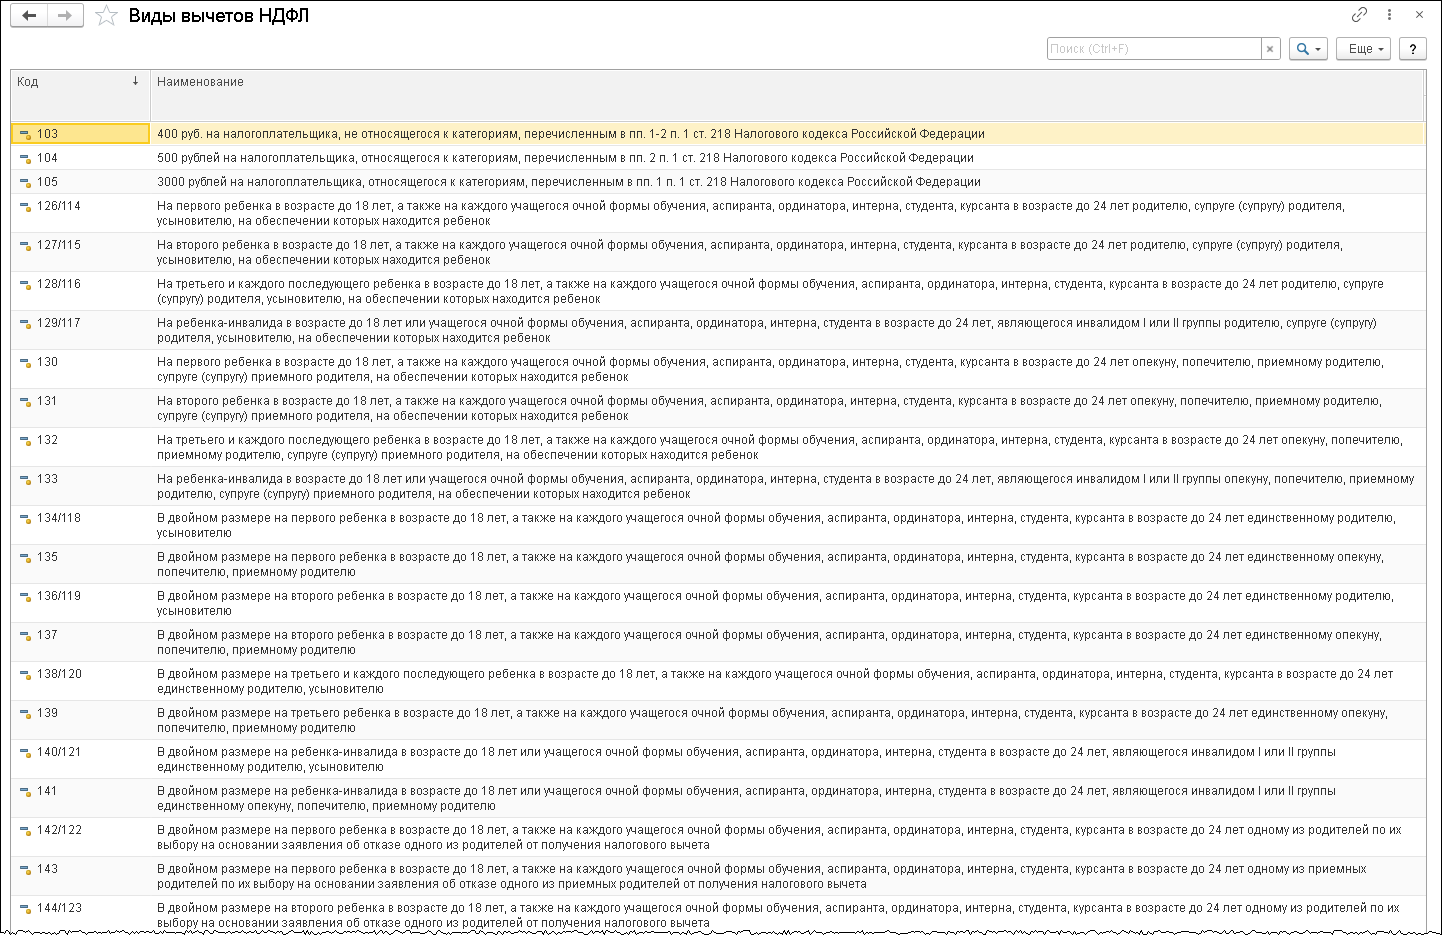Click code cell 128/116
Screen dimensions: 1442x937
tap(81, 291)
